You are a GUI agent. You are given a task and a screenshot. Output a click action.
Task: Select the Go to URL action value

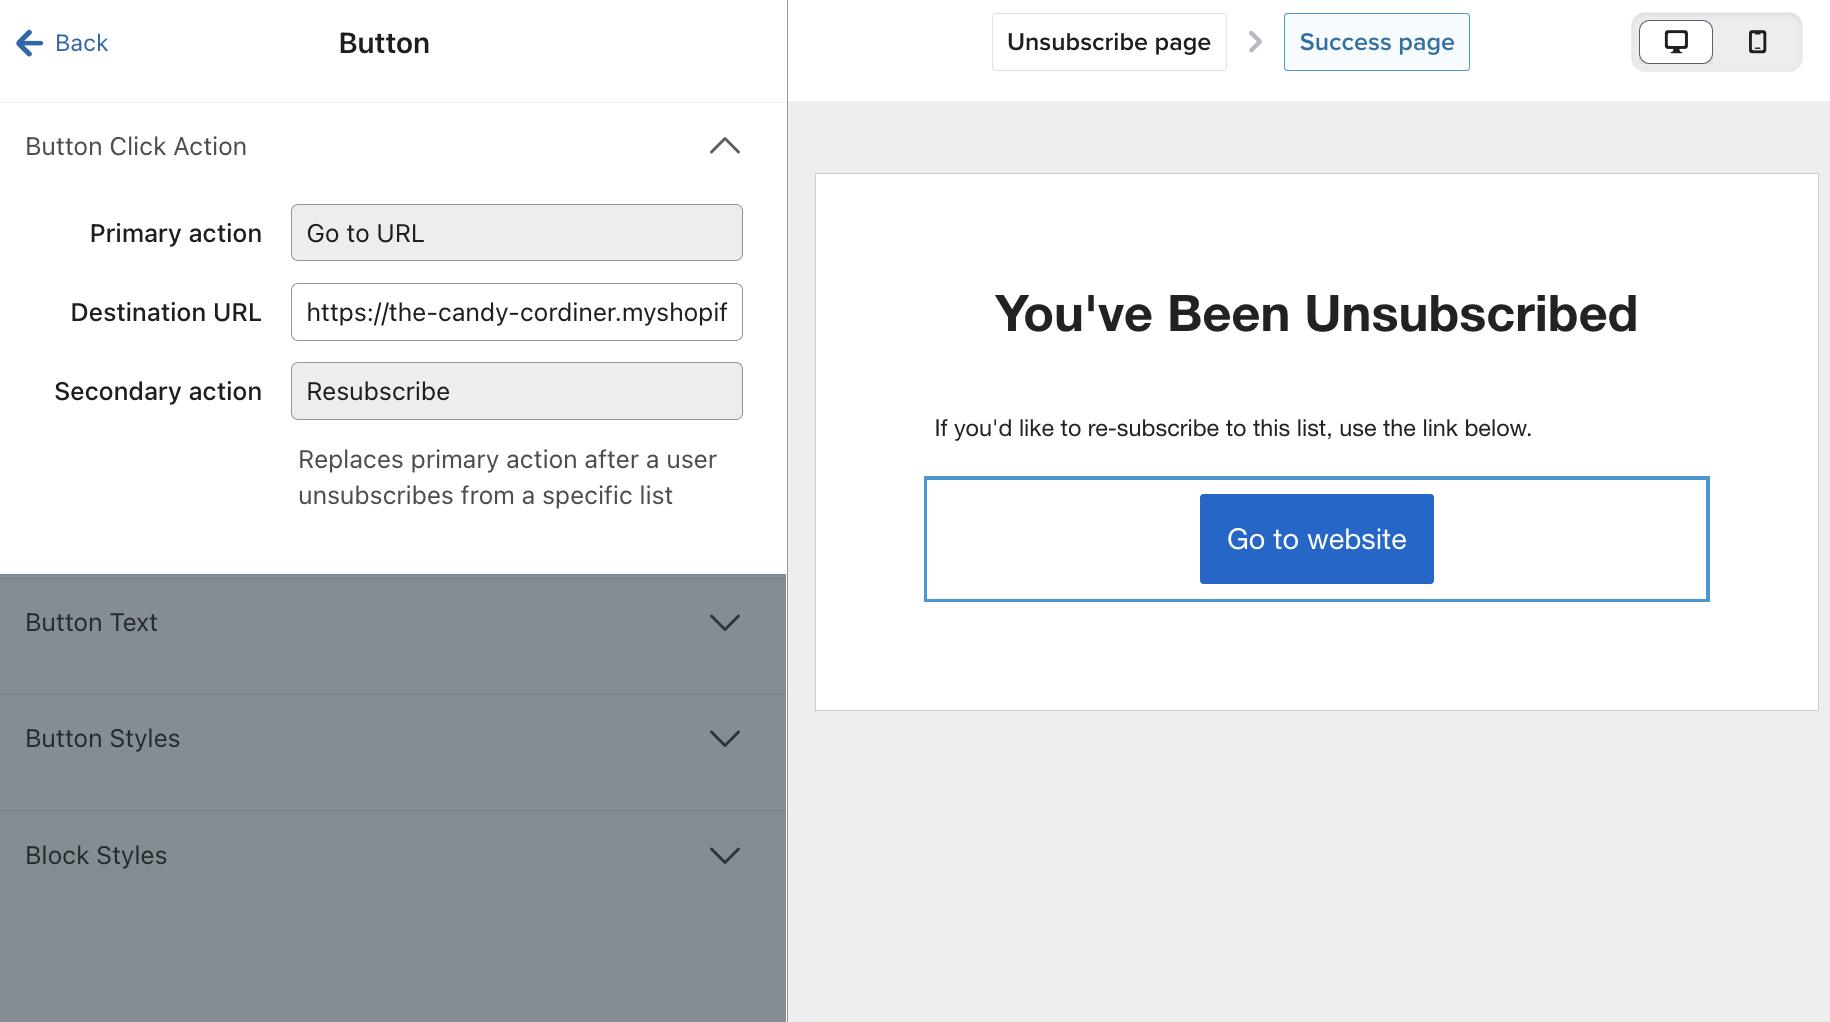pyautogui.click(x=516, y=232)
